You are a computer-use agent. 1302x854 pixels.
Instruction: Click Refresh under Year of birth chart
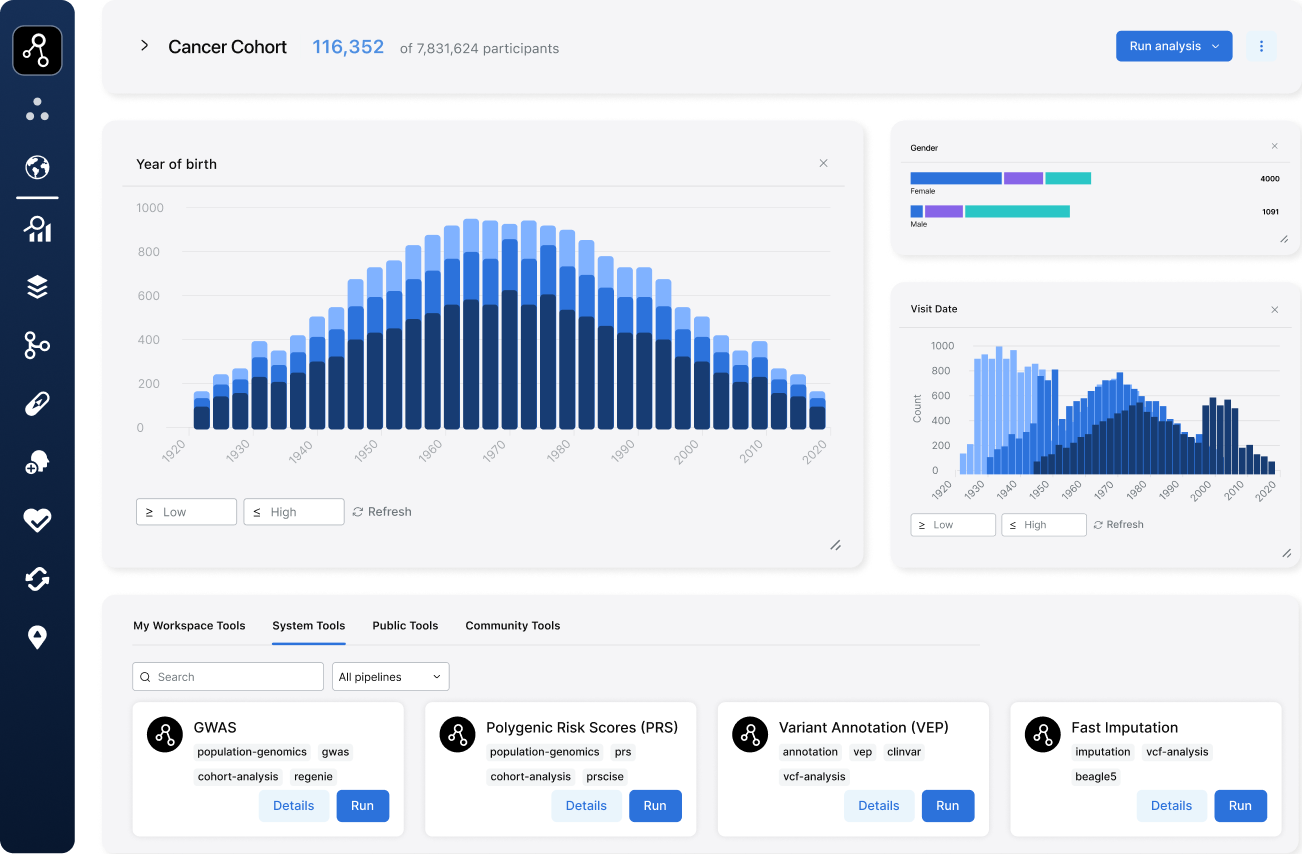(382, 512)
